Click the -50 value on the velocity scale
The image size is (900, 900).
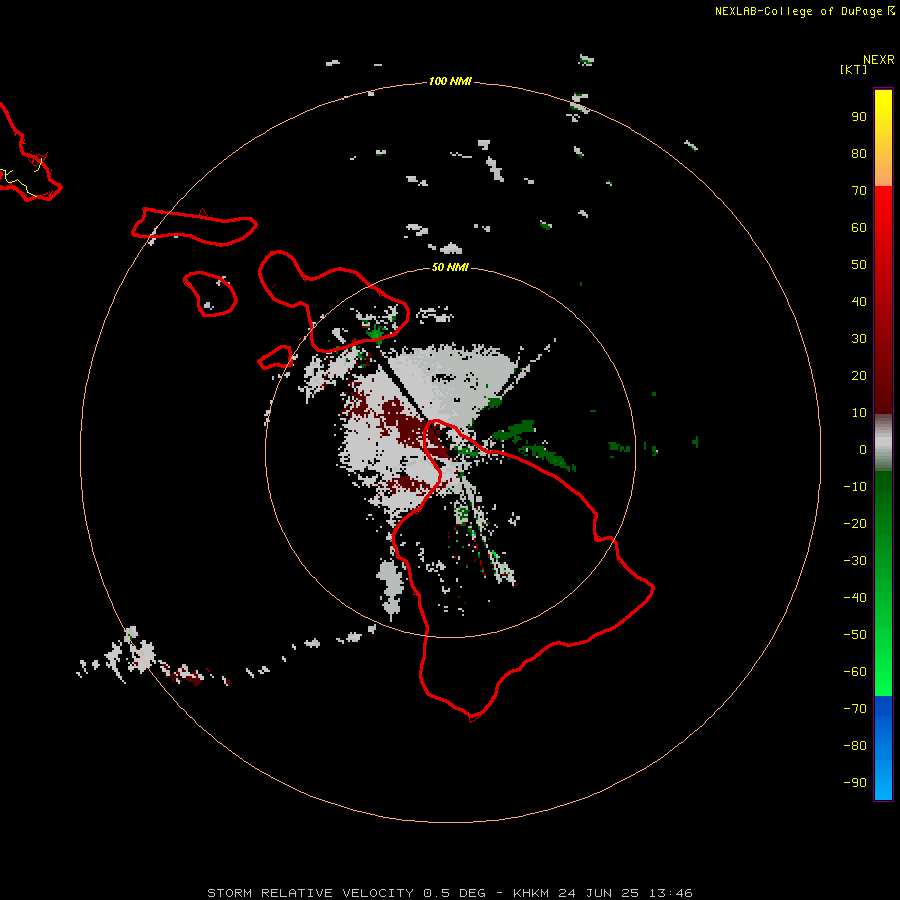855,635
